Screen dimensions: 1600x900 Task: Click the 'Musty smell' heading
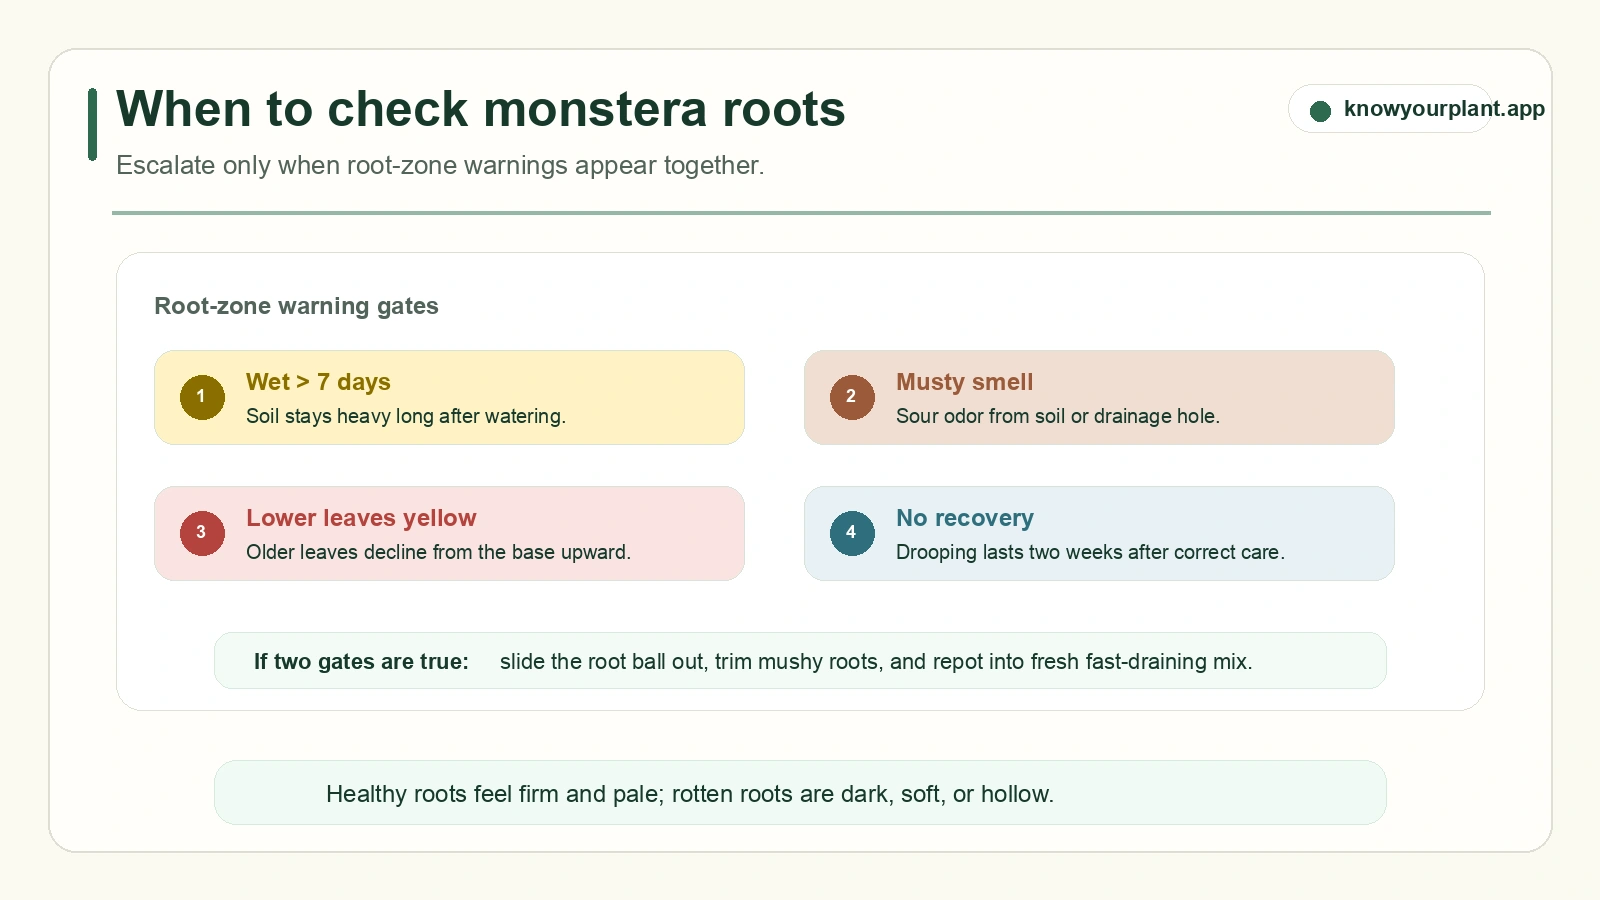pyautogui.click(x=964, y=382)
